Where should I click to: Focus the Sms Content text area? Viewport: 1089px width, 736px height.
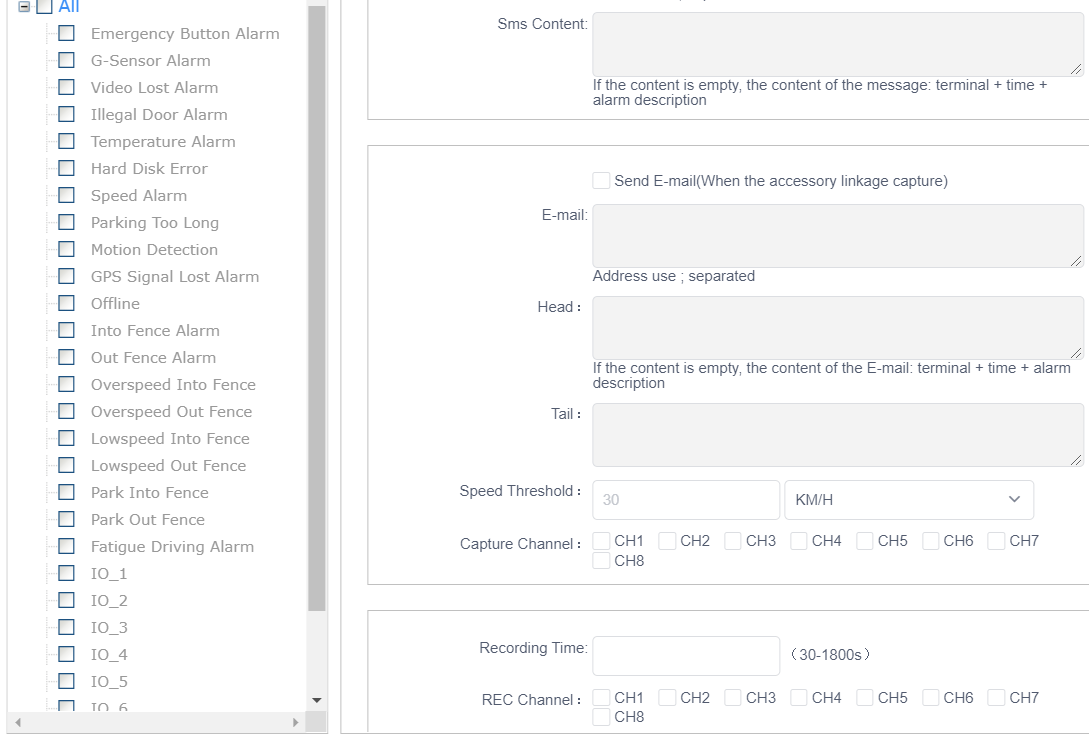coord(838,44)
